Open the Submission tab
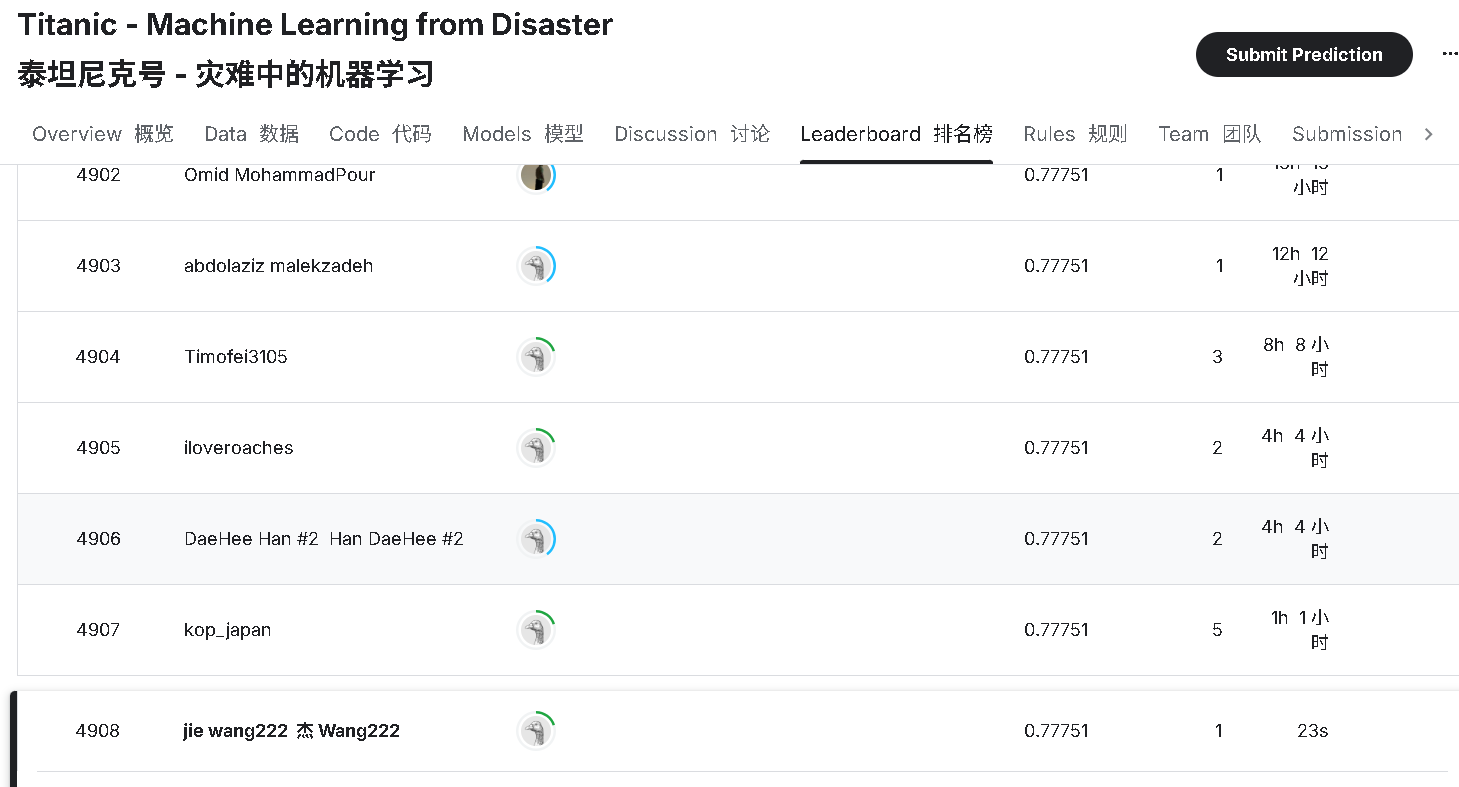The image size is (1459, 787). tap(1347, 134)
